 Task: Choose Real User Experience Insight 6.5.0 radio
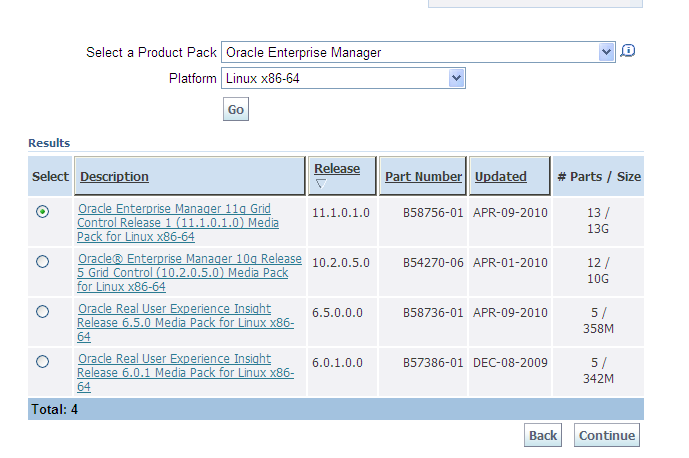(42, 312)
